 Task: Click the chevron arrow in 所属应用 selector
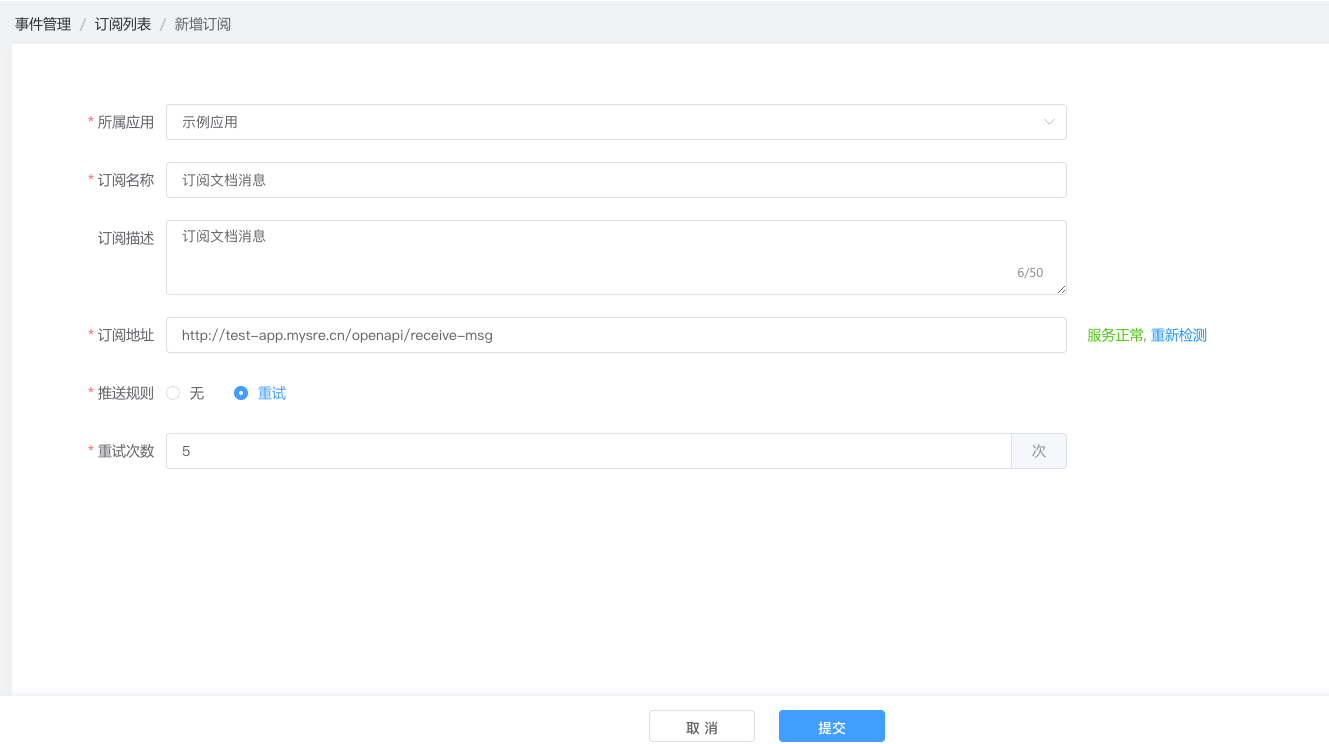(1049, 122)
